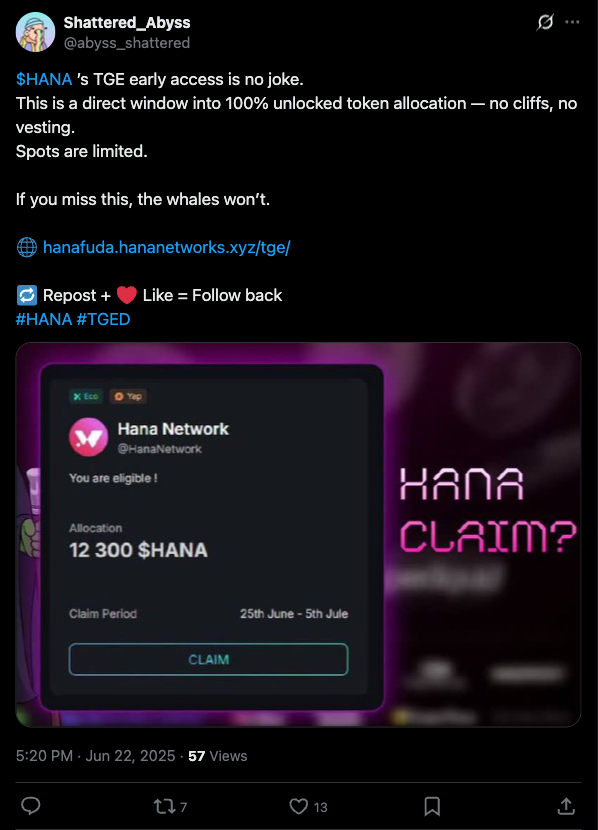598x830 pixels.
Task: Click the Grok slash-circle icon
Action: [545, 22]
